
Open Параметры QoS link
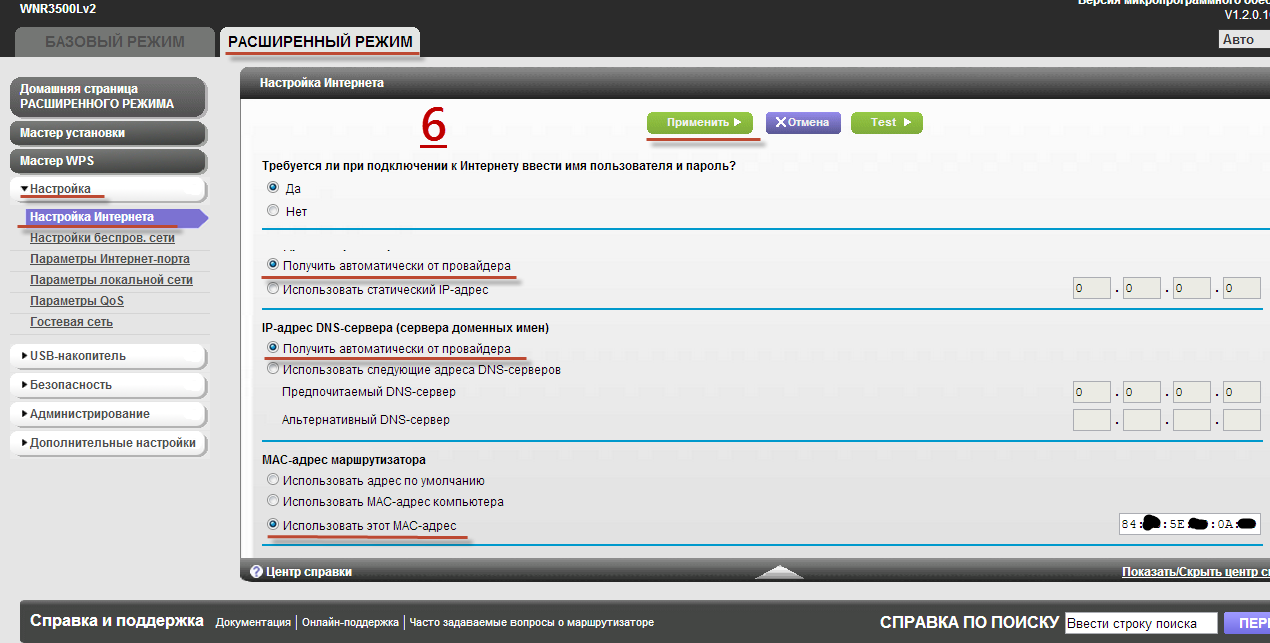click(x=77, y=301)
